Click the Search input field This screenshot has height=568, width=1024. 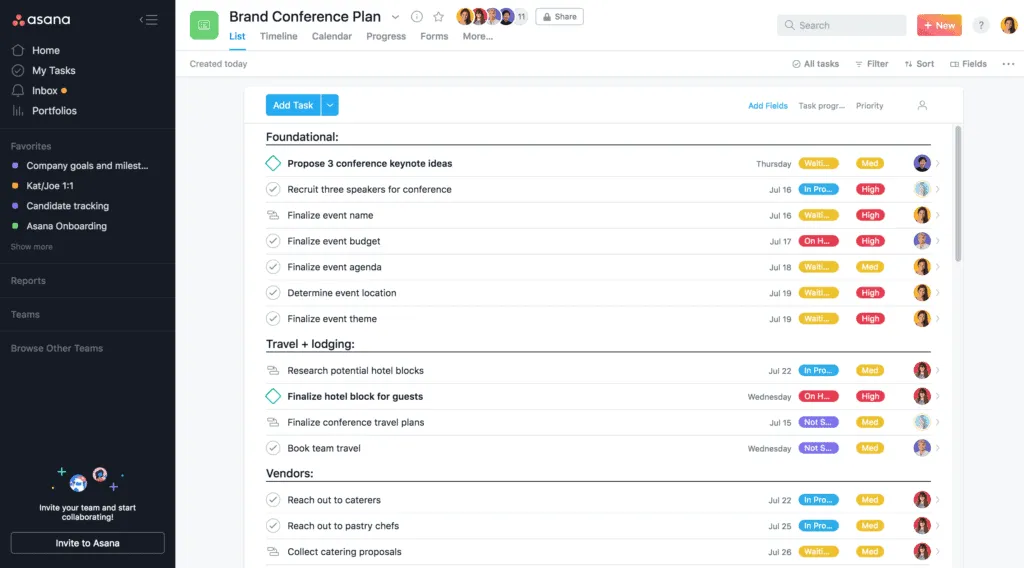pyautogui.click(x=841, y=25)
